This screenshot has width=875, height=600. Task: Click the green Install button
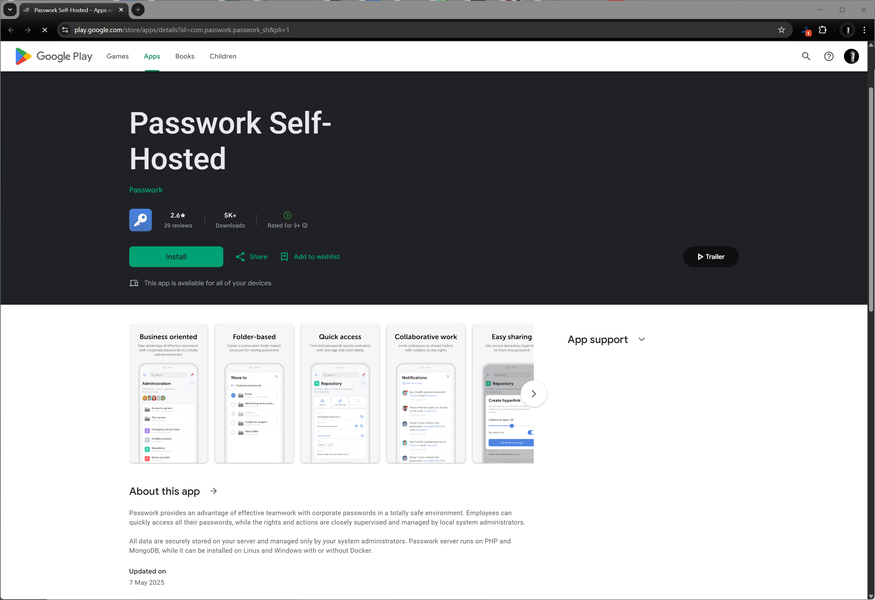(x=176, y=257)
